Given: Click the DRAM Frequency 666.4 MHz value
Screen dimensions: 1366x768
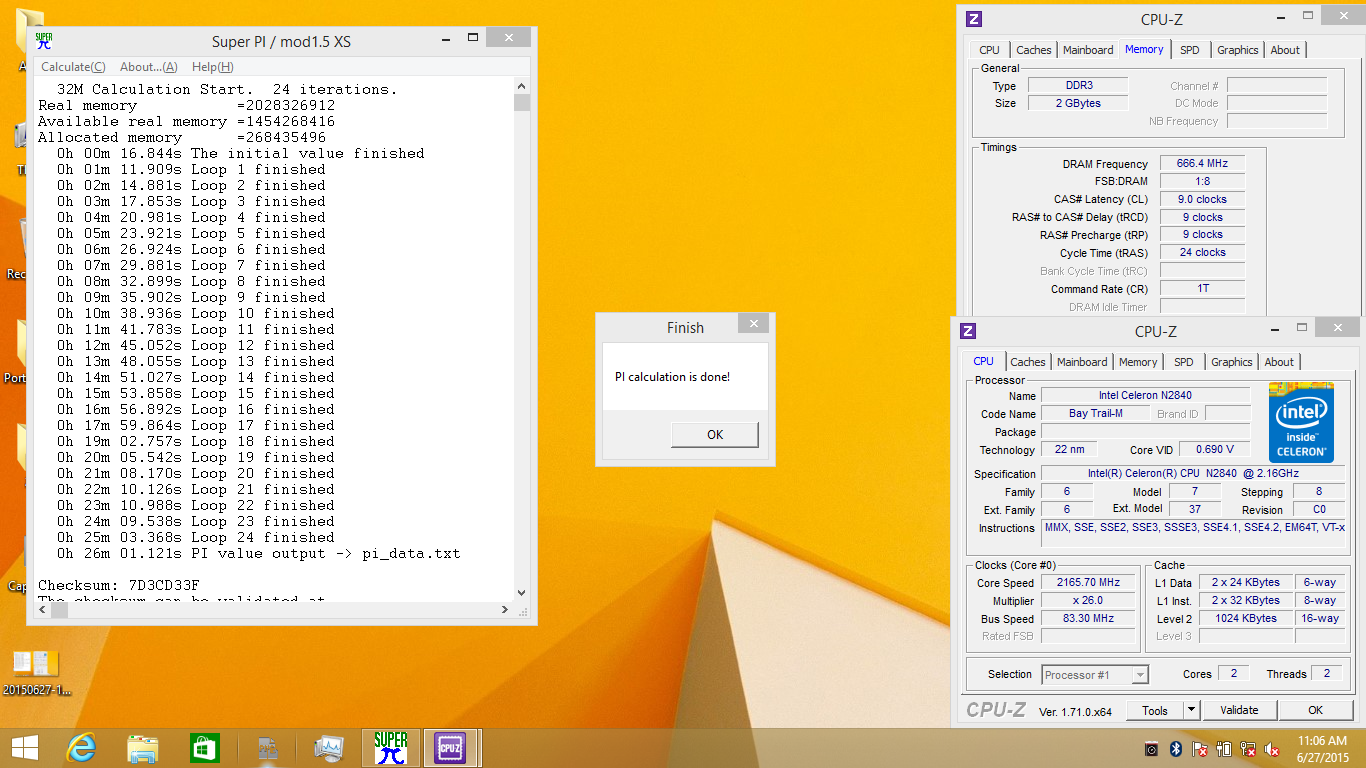Looking at the screenshot, I should coord(1202,164).
